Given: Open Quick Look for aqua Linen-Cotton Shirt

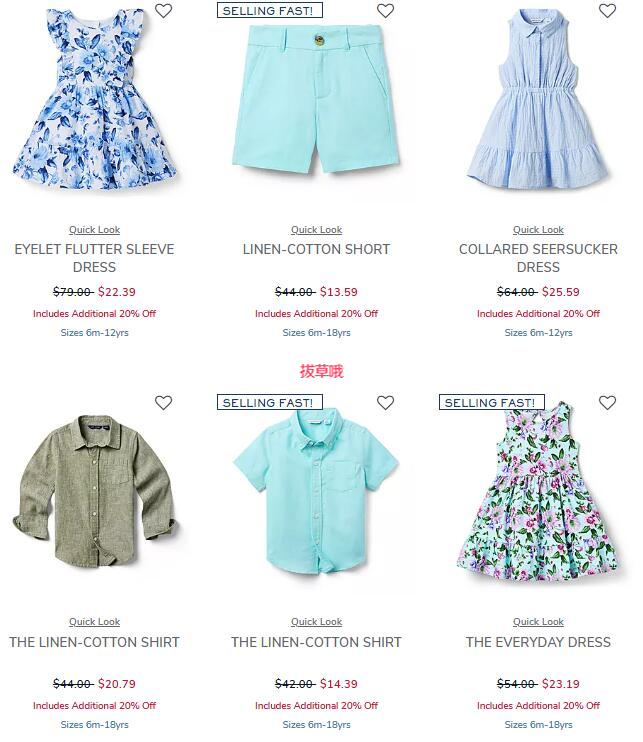Looking at the screenshot, I should [317, 621].
